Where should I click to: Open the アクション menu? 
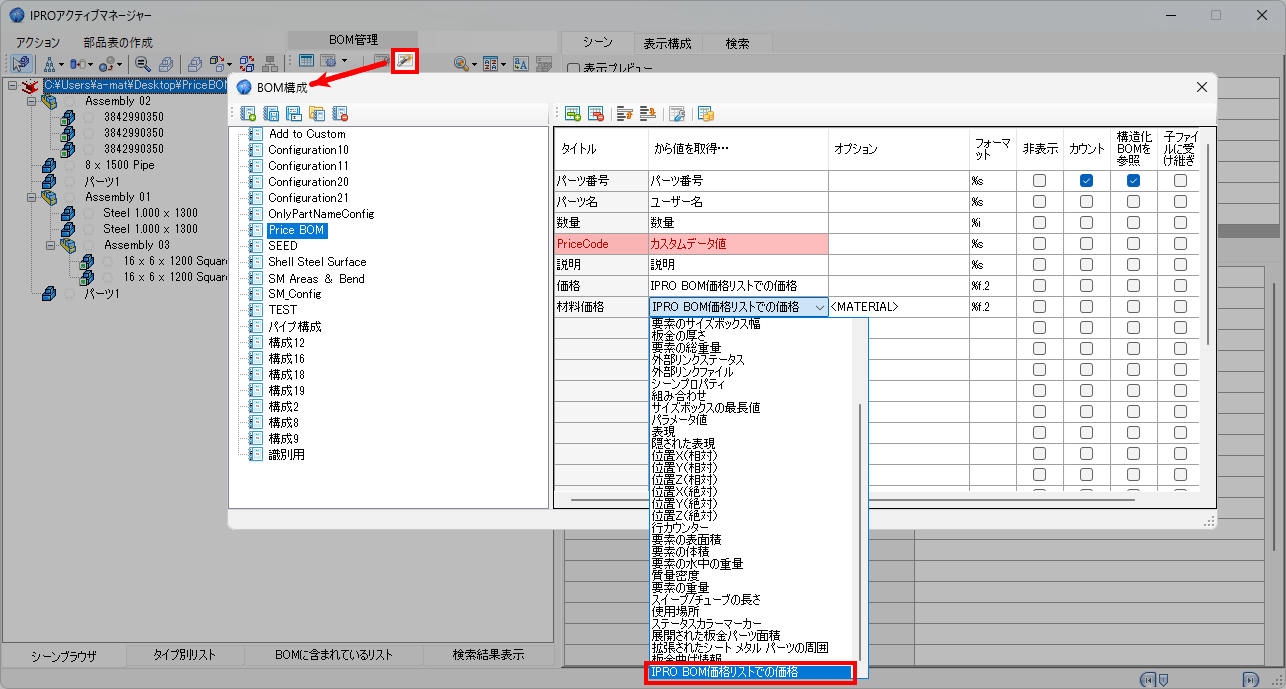coord(38,43)
